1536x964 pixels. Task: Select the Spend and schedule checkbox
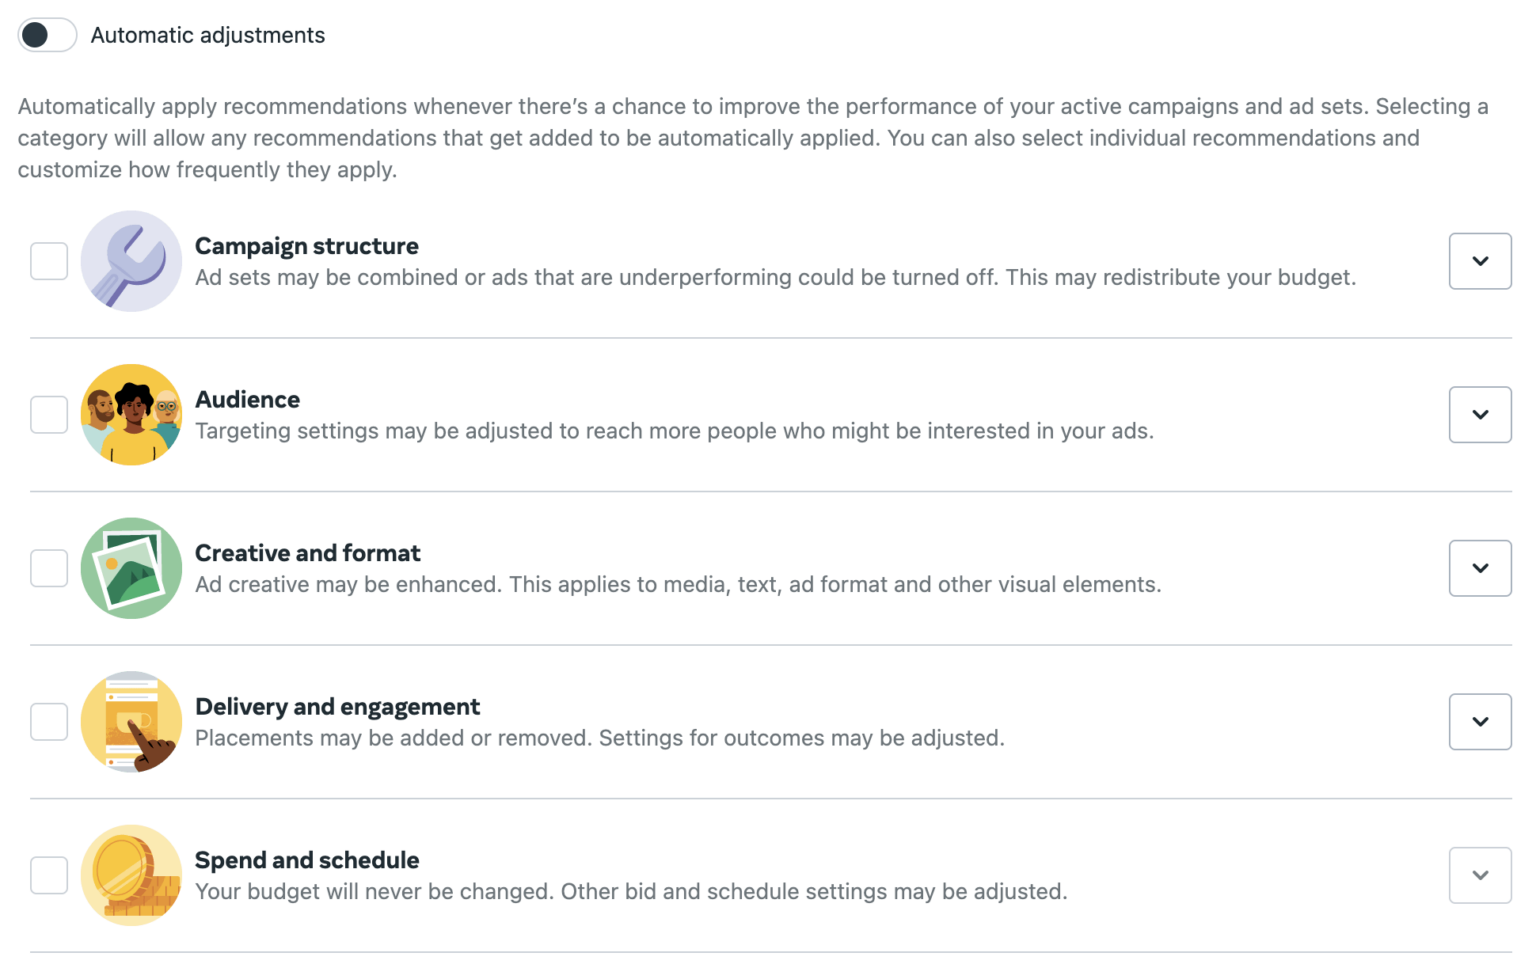[x=49, y=875]
